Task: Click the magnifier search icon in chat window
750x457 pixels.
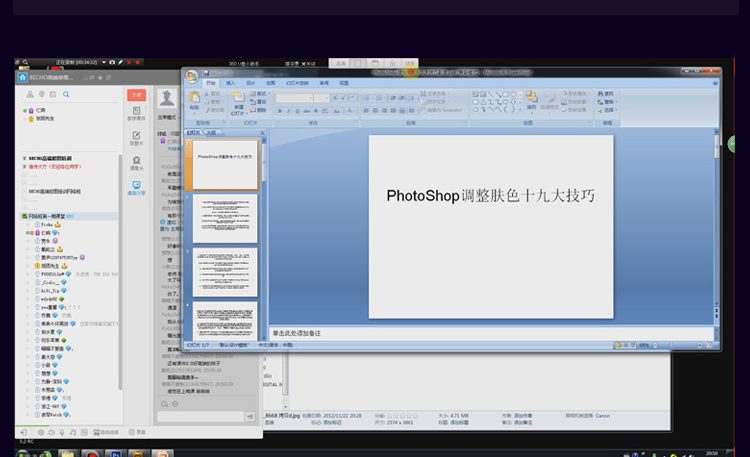Action: click(x=66, y=94)
